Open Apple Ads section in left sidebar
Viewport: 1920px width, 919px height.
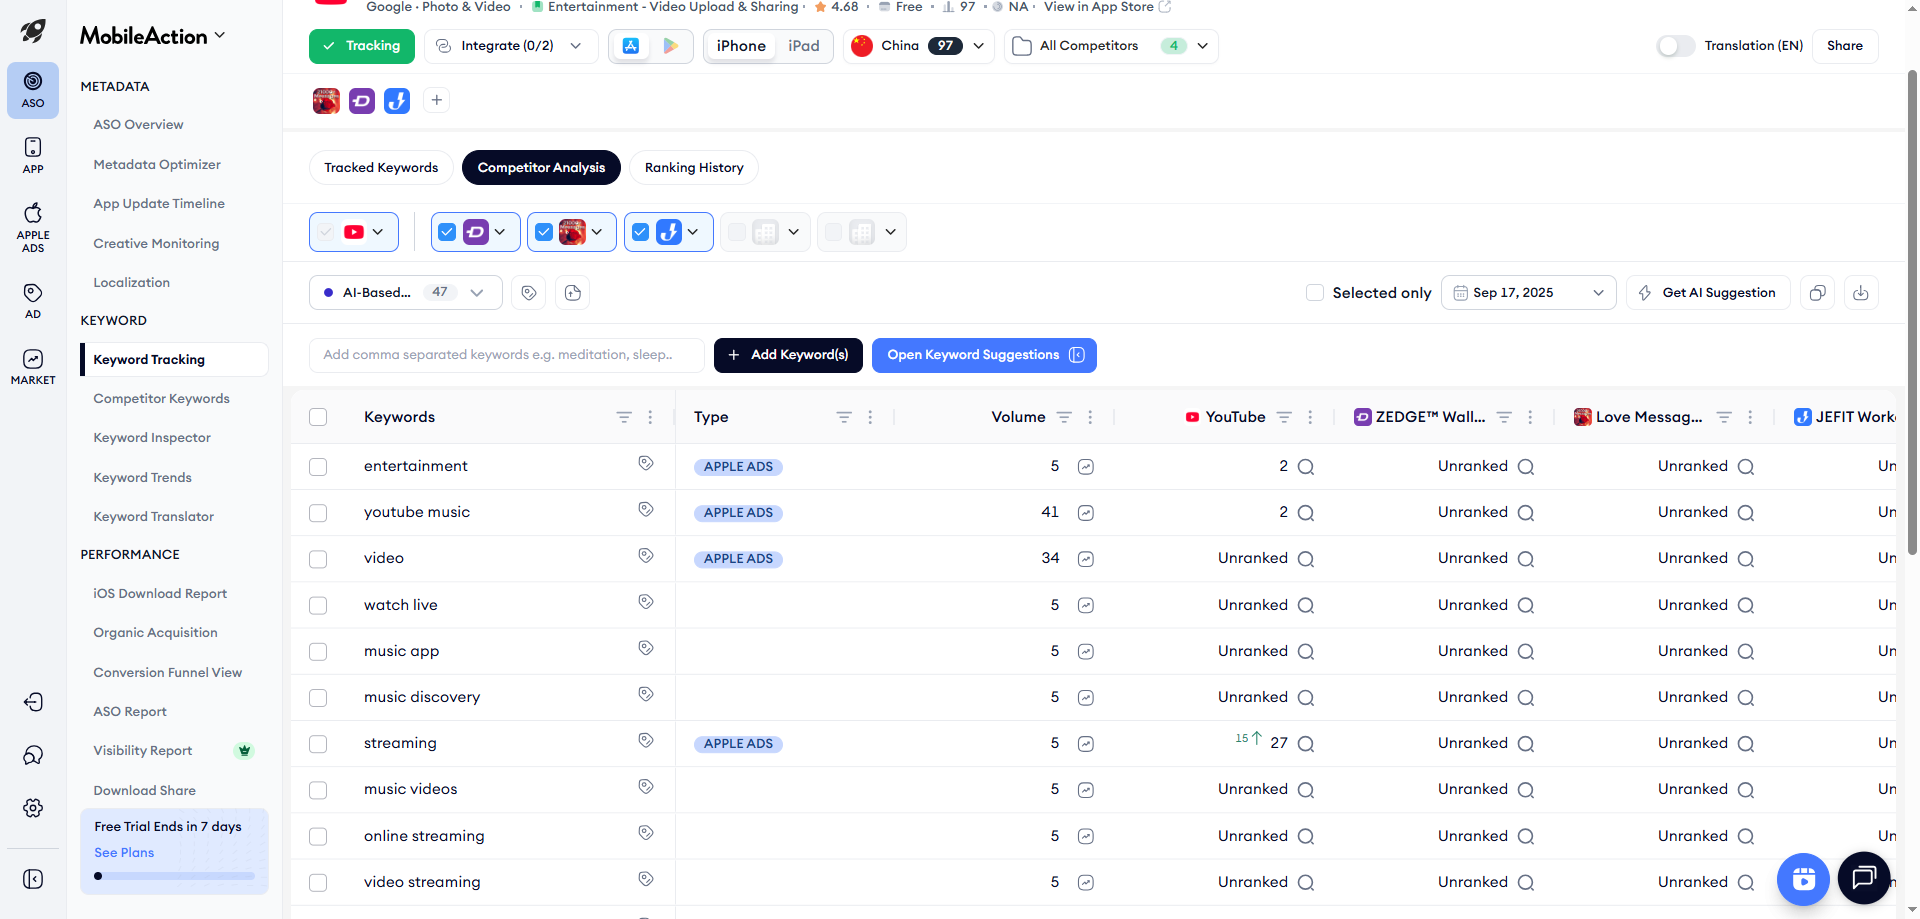pos(33,226)
